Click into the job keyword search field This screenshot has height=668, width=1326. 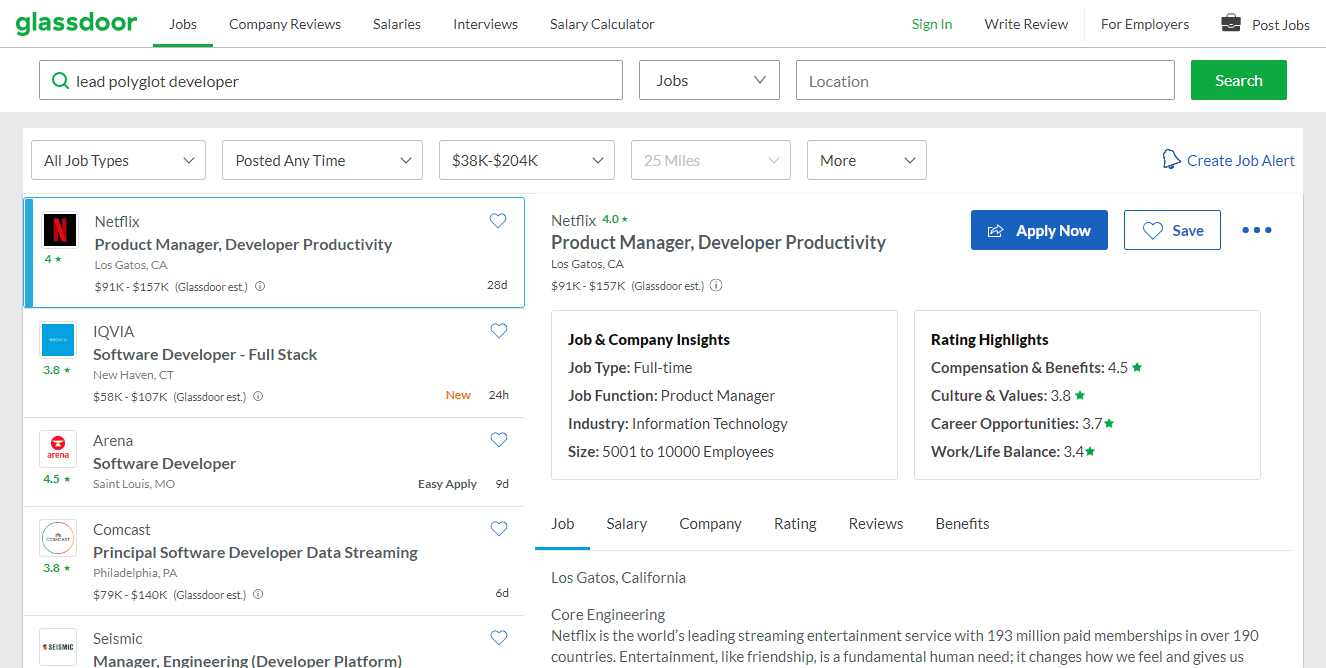click(x=331, y=80)
